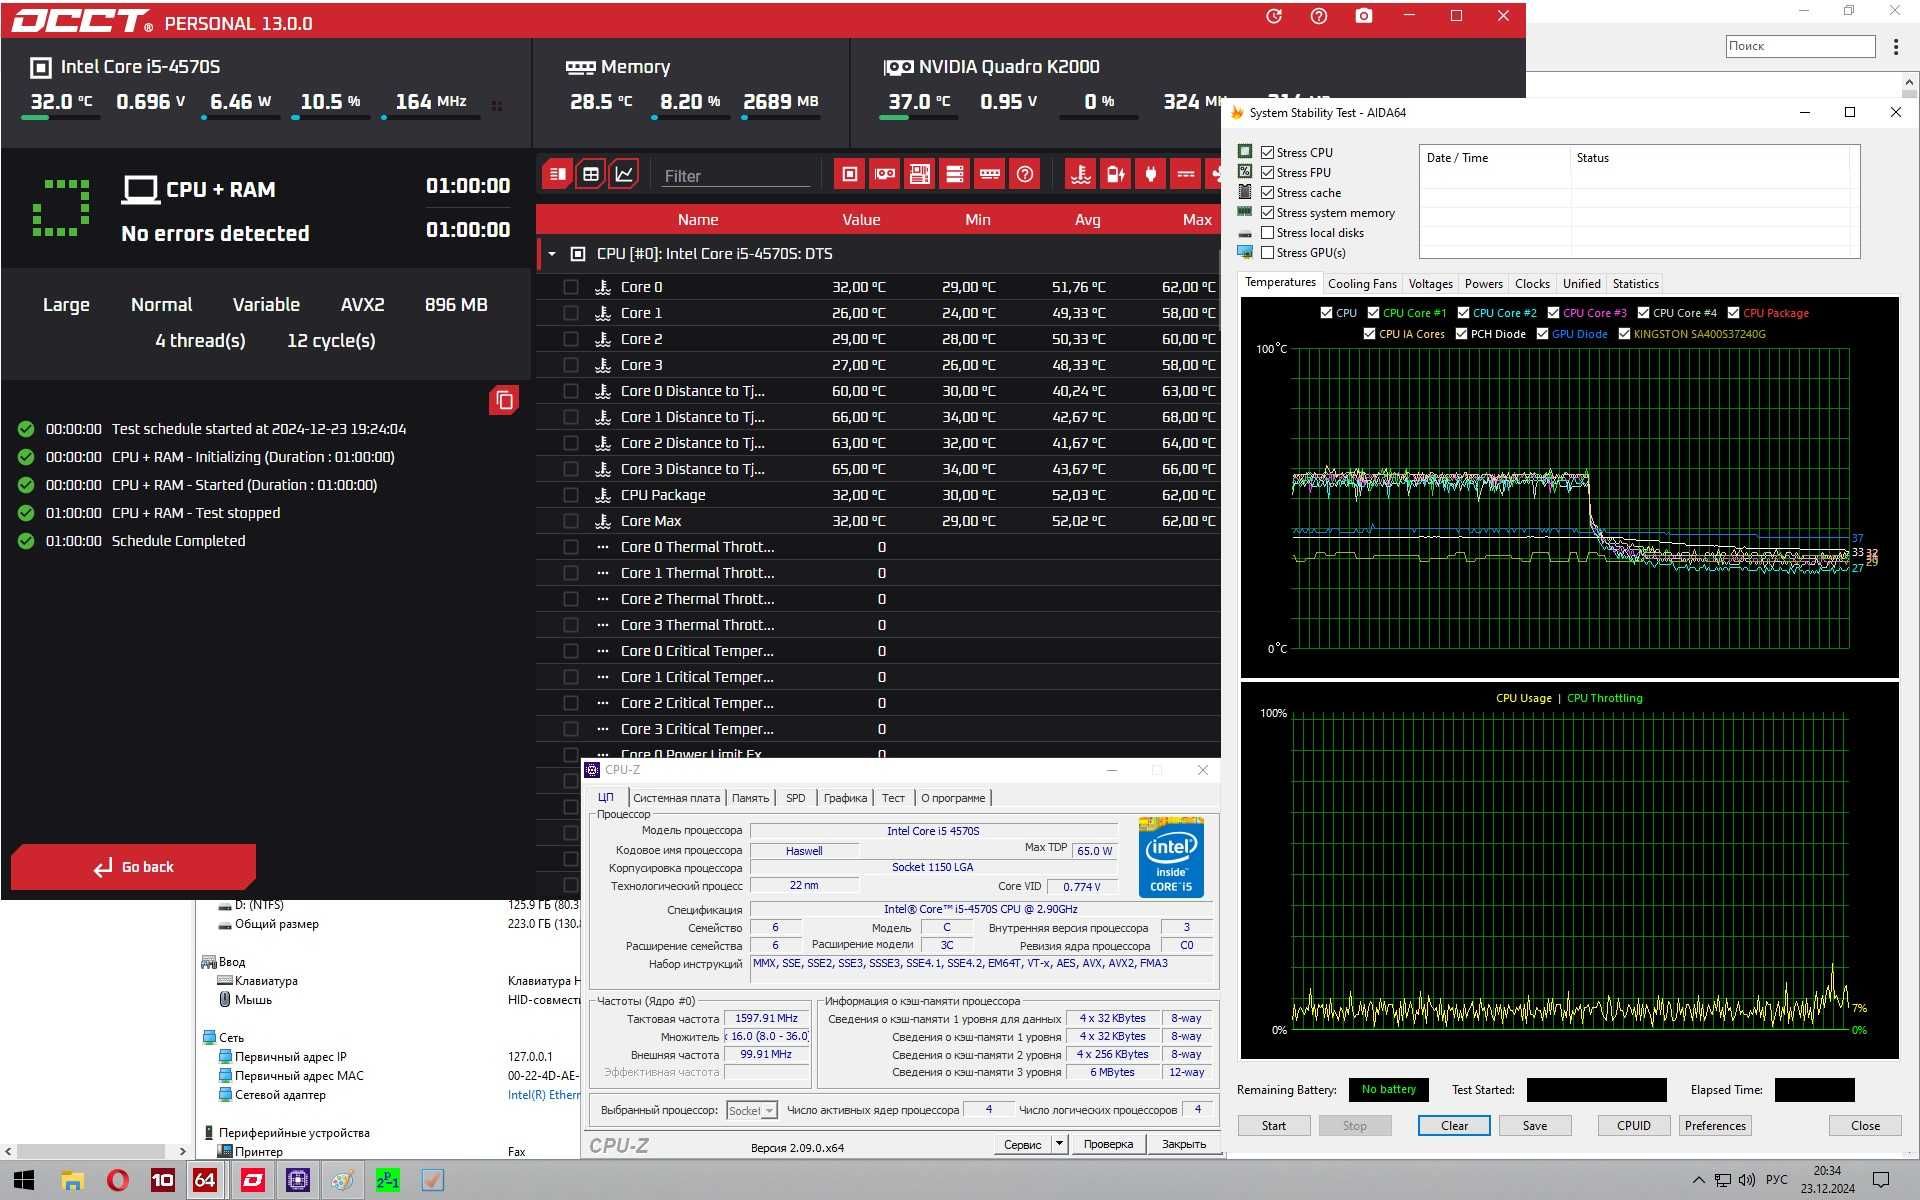Open CPUID from AIDA64 stability window
The width and height of the screenshot is (1920, 1200).
1633,1126
